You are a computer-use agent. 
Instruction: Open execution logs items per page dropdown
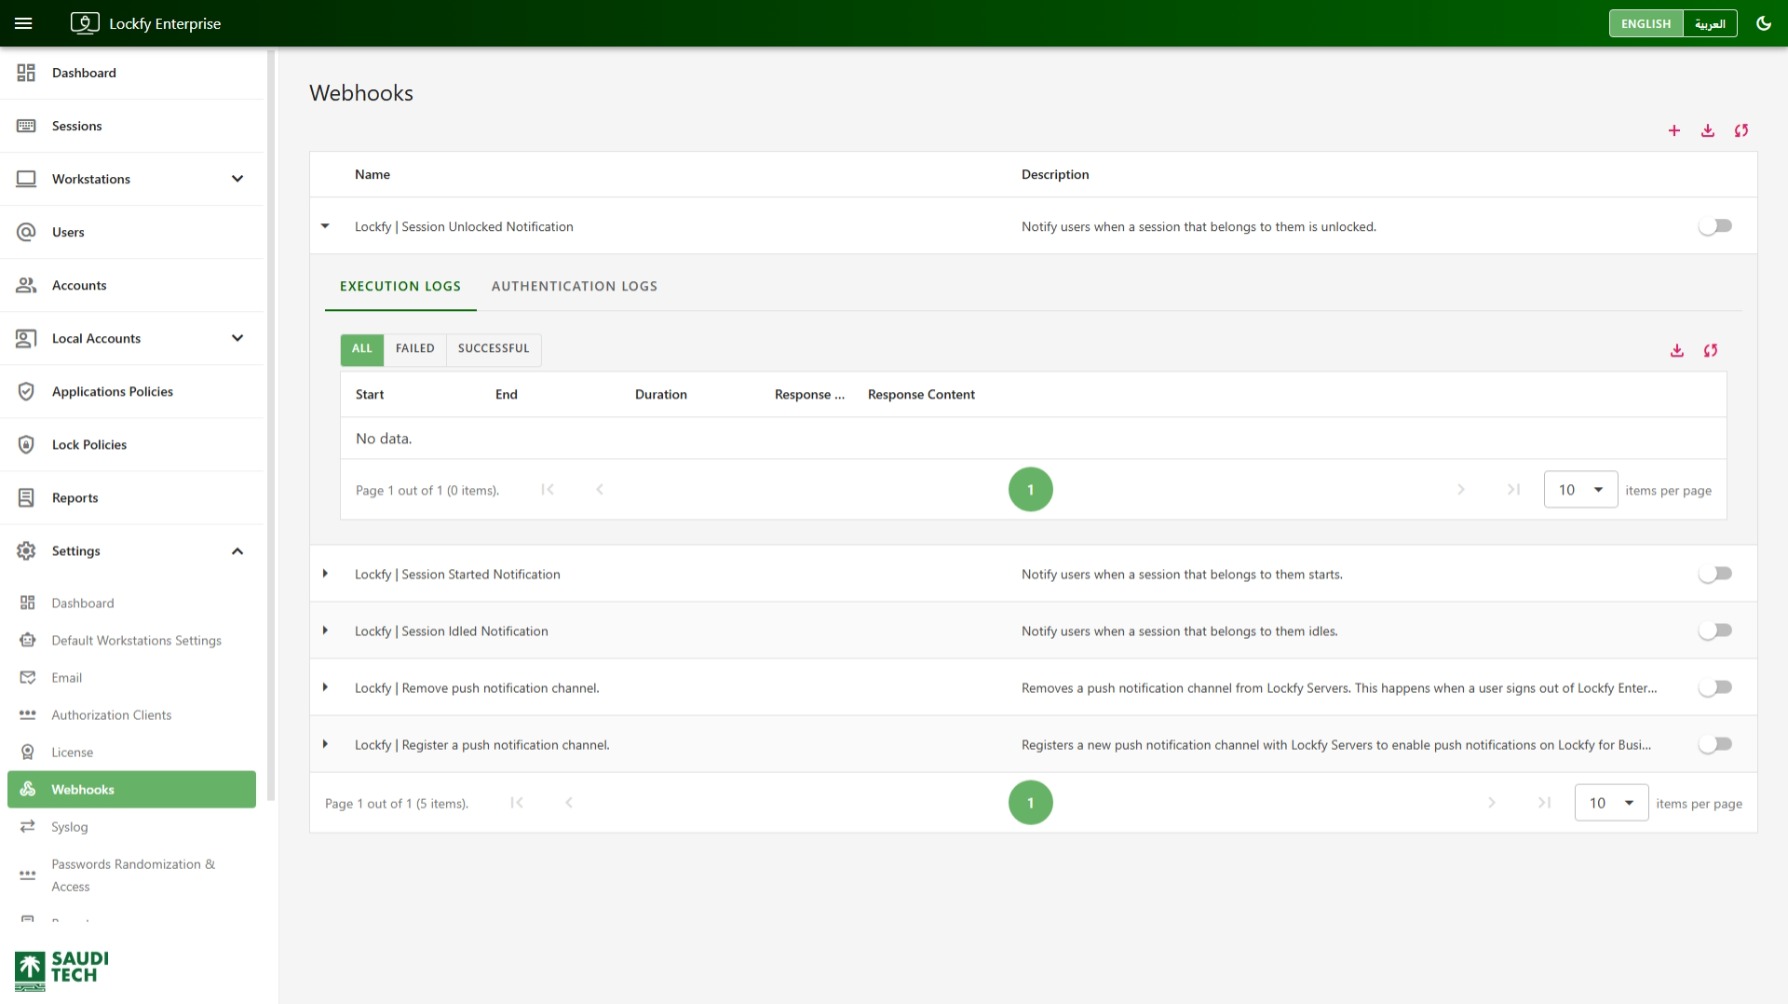pos(1580,490)
